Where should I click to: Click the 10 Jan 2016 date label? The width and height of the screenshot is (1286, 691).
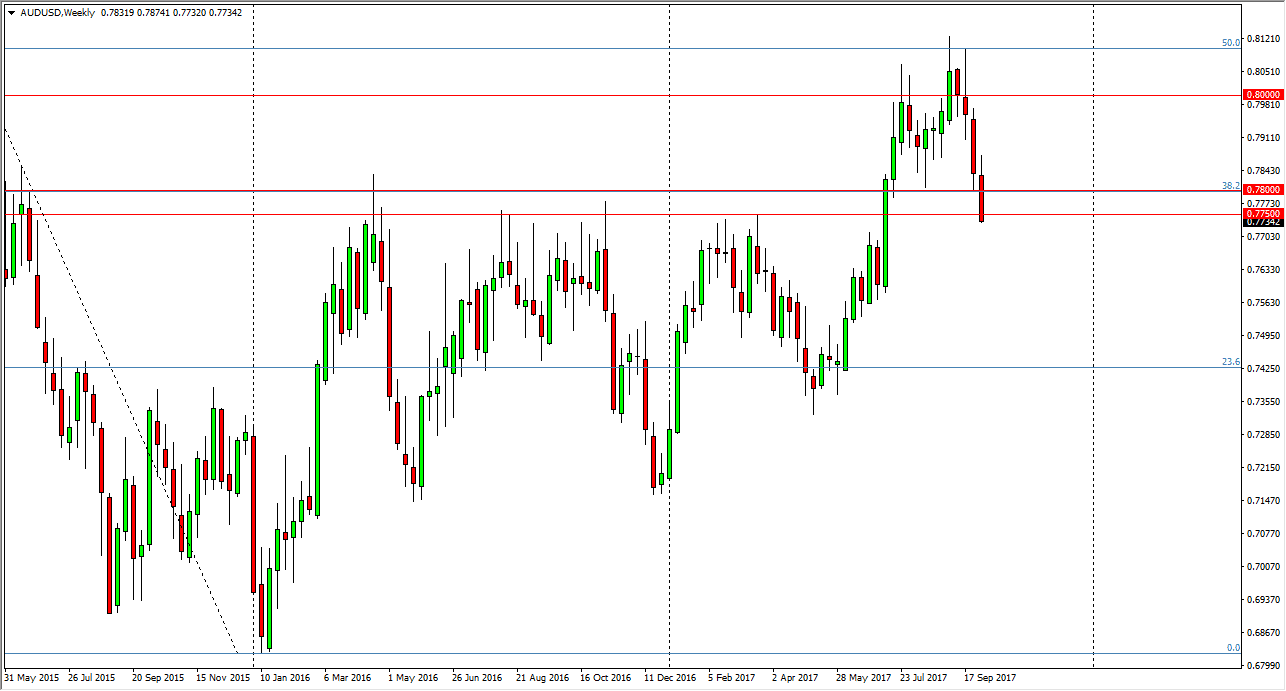coord(283,677)
